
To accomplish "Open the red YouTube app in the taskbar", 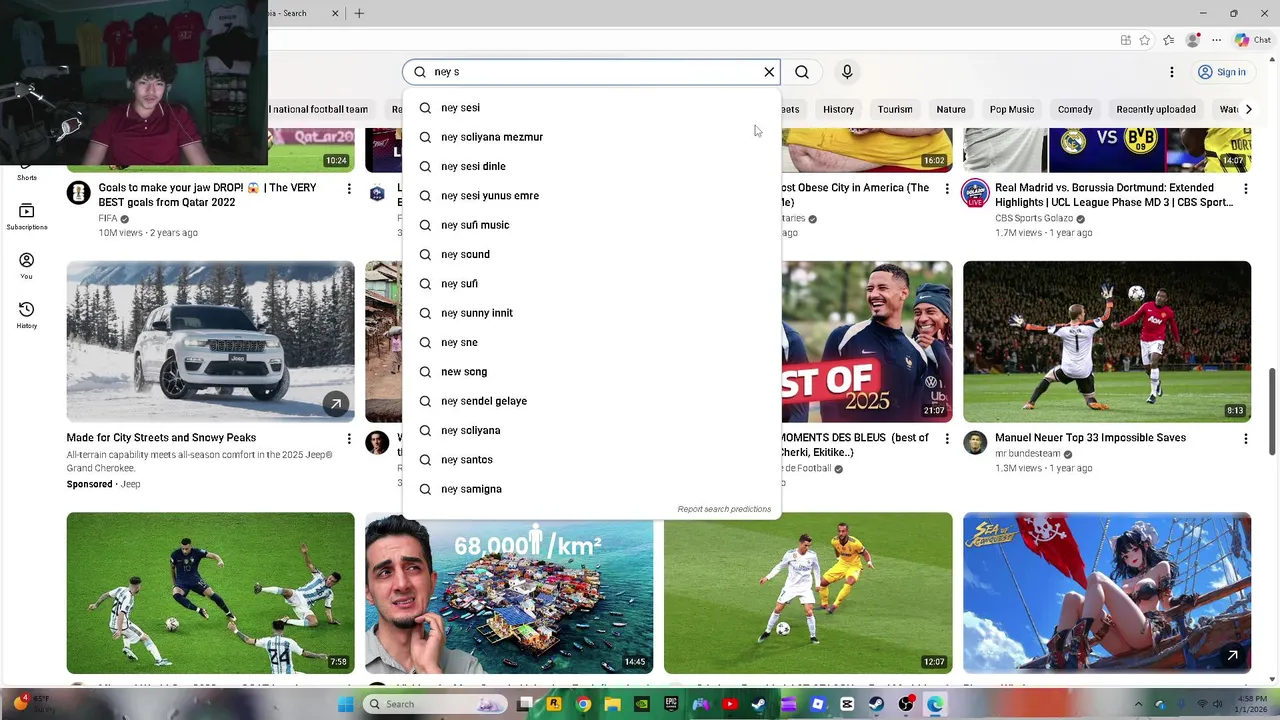I will 730,704.
